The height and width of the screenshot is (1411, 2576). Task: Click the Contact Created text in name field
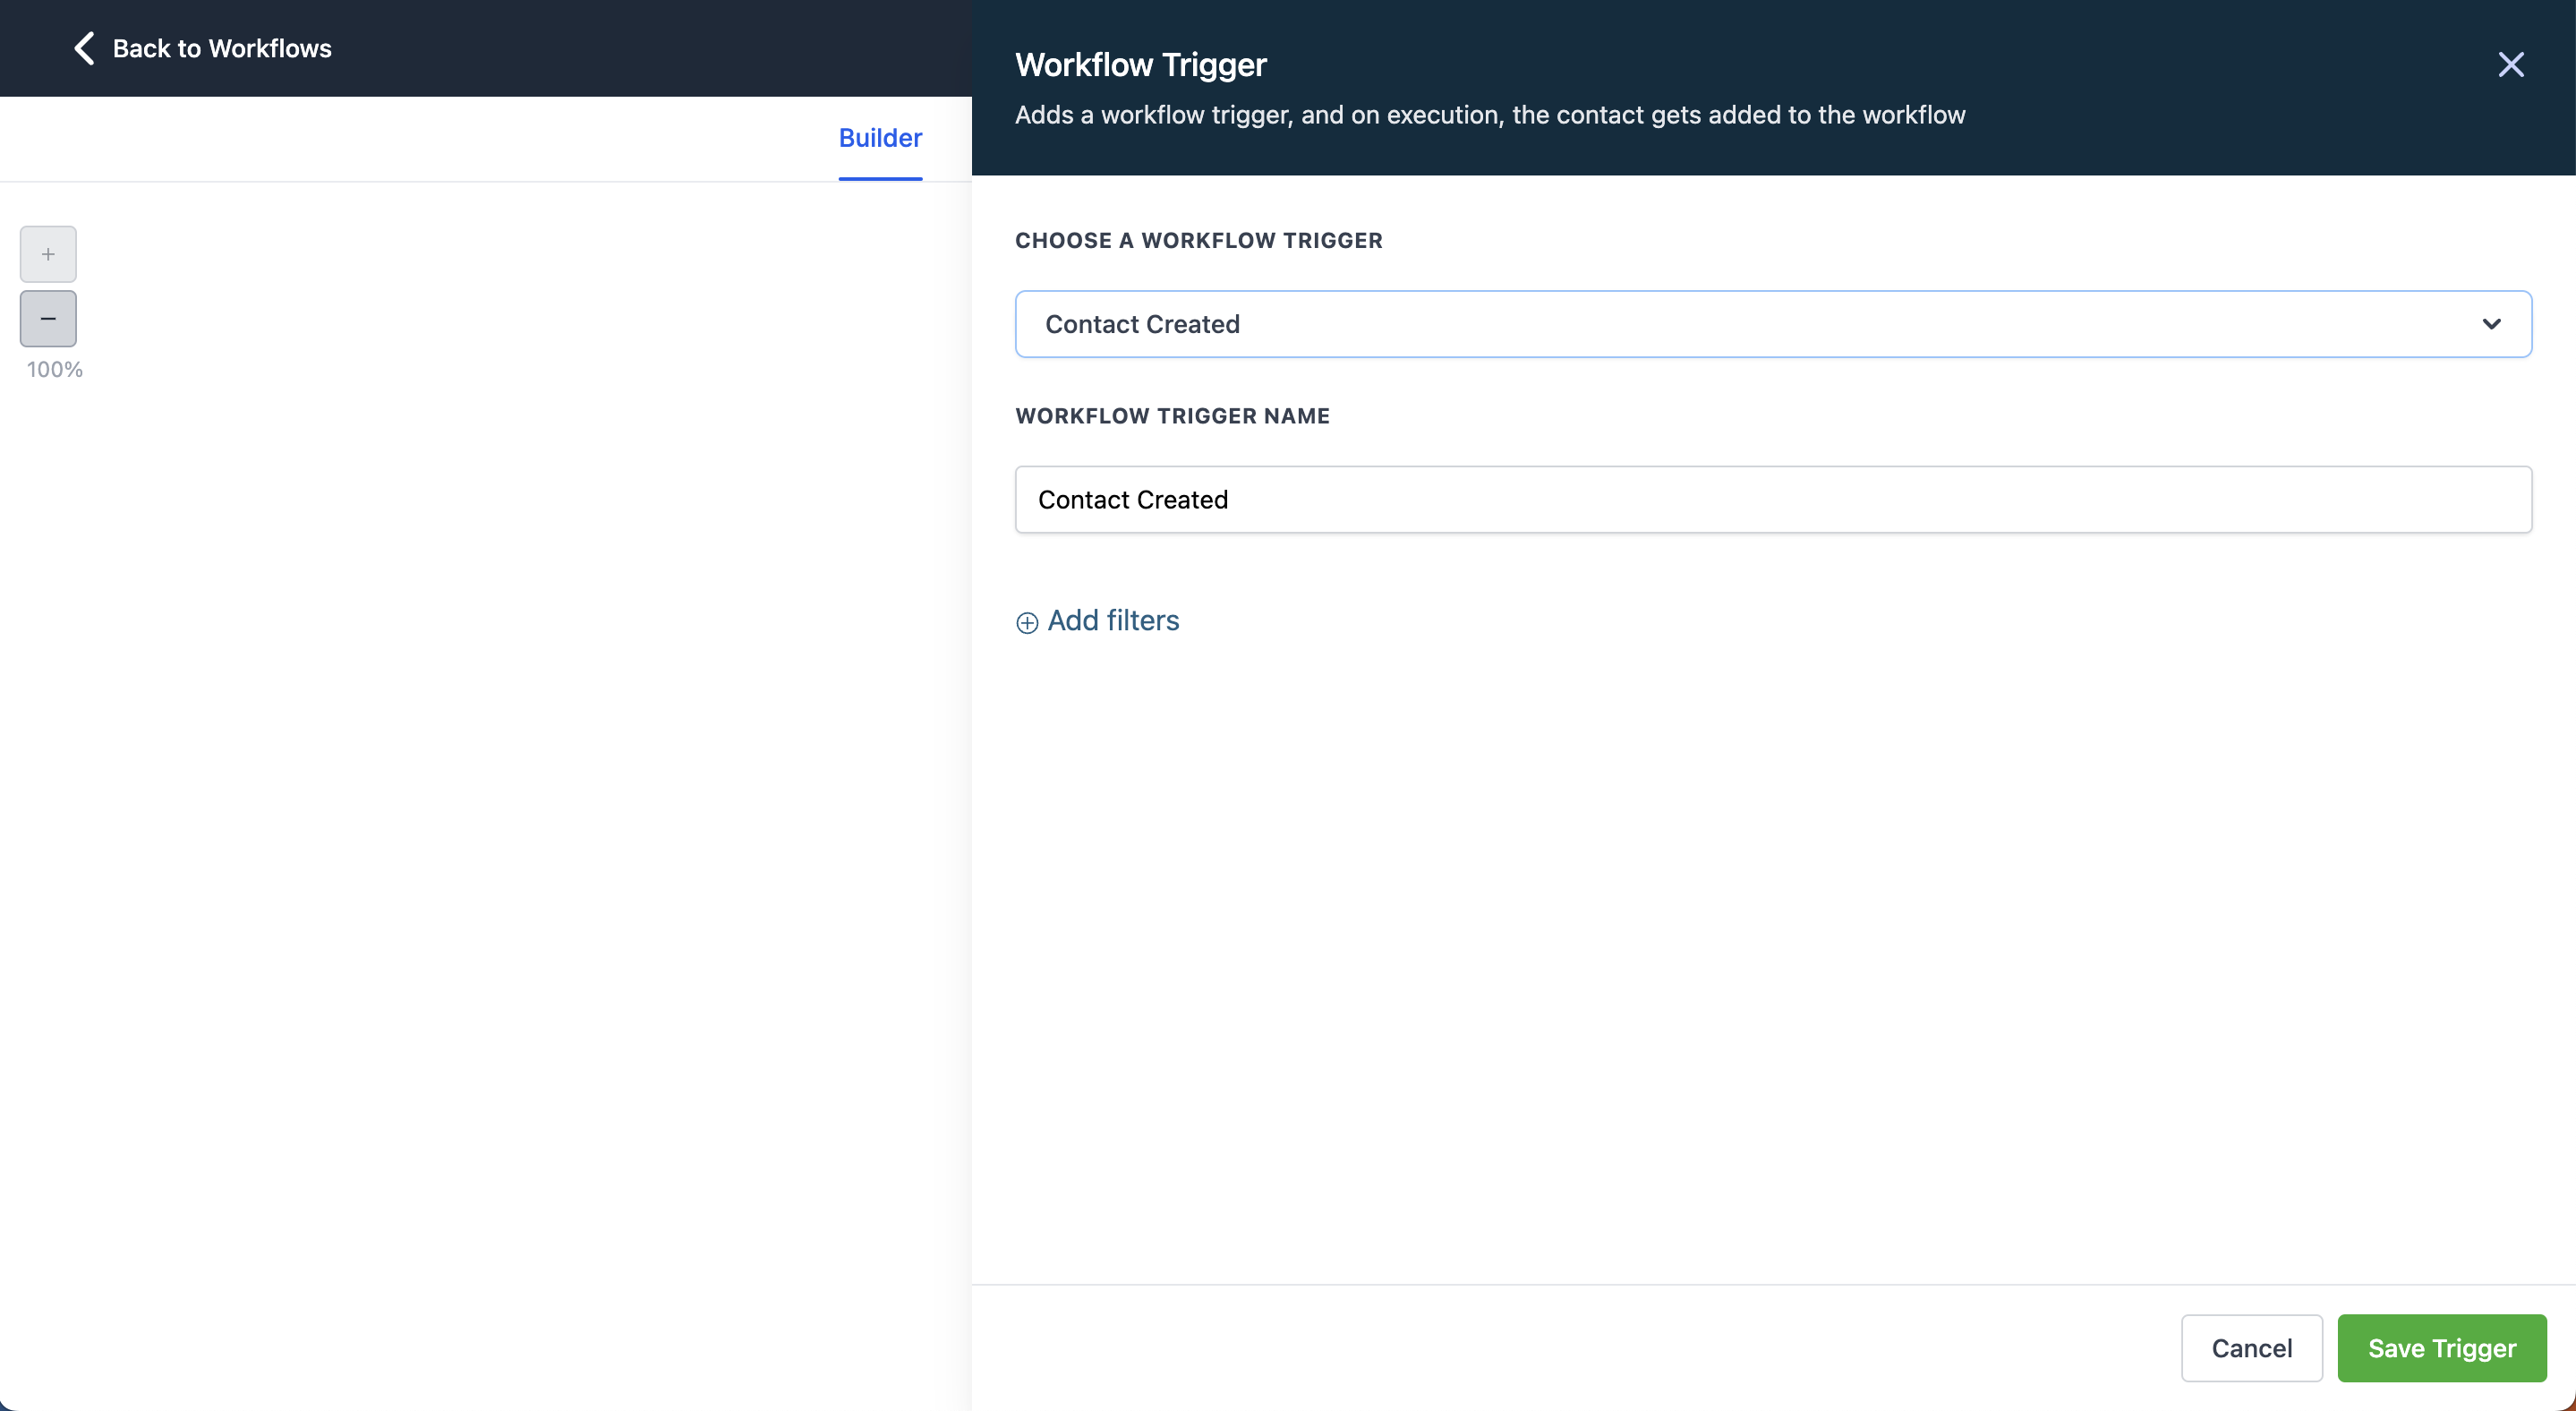pos(1132,499)
